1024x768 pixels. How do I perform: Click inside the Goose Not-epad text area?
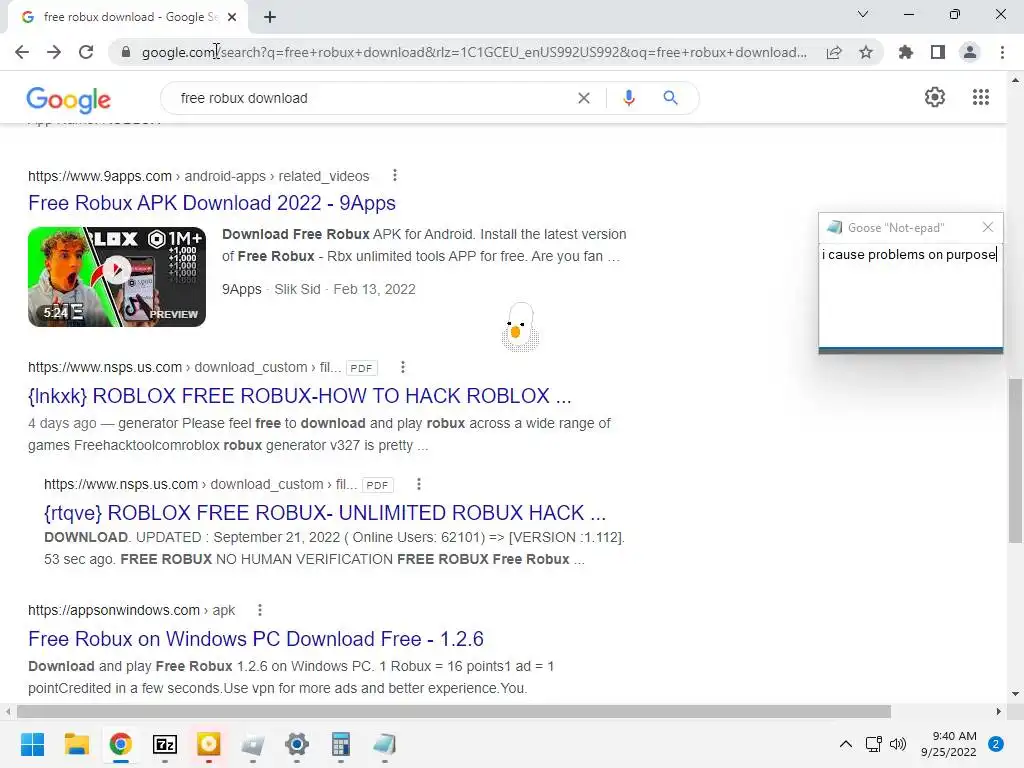[x=910, y=295]
